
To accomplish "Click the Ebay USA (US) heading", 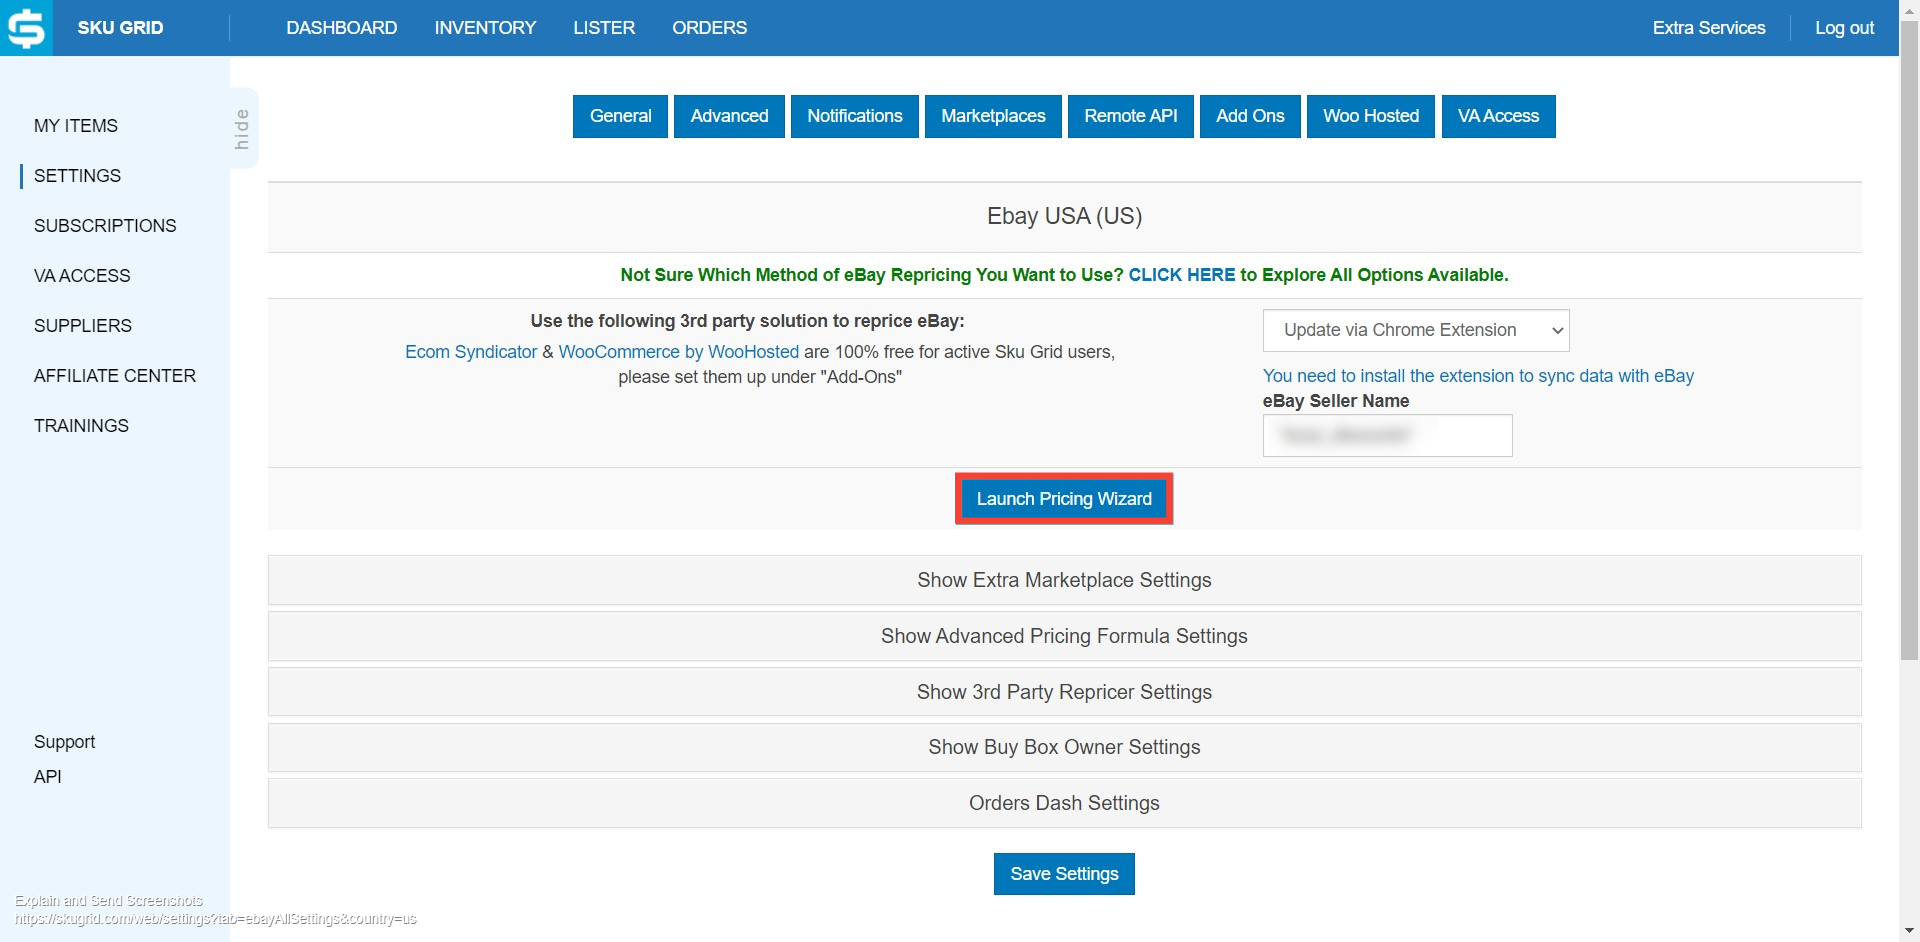I will click(1064, 216).
